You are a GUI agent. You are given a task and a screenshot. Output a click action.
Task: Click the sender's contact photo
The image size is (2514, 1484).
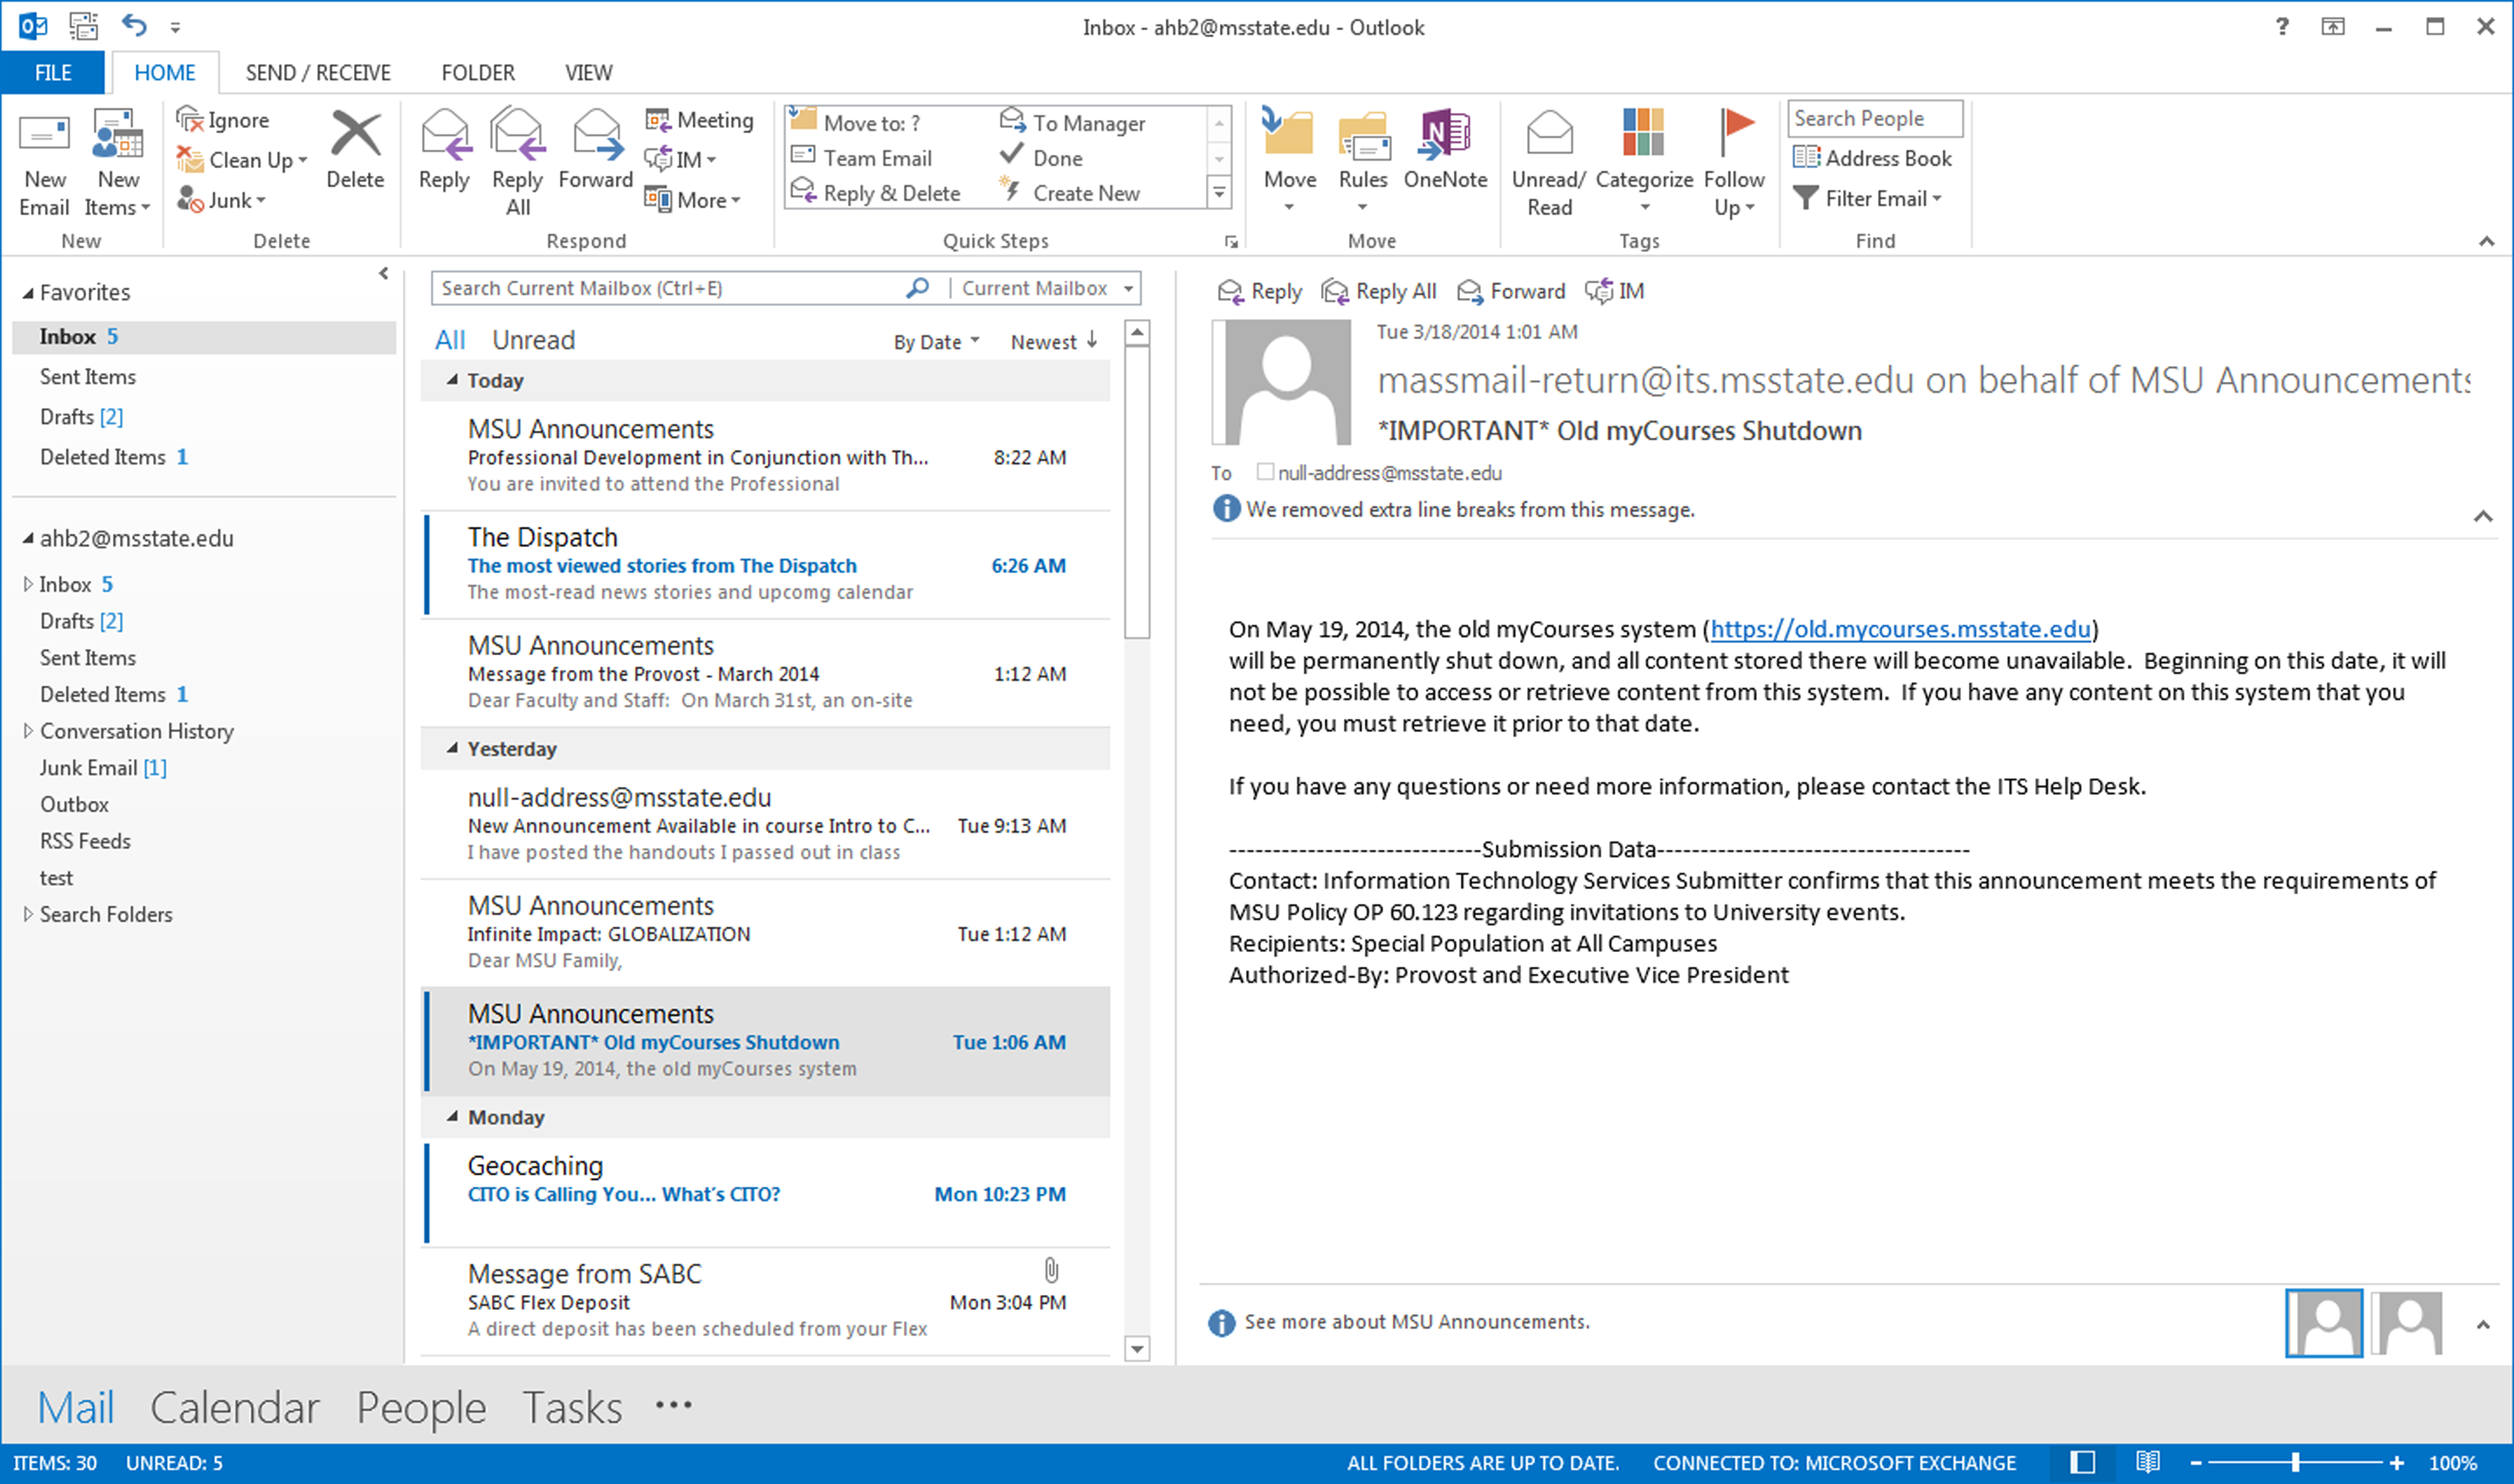tap(1282, 382)
